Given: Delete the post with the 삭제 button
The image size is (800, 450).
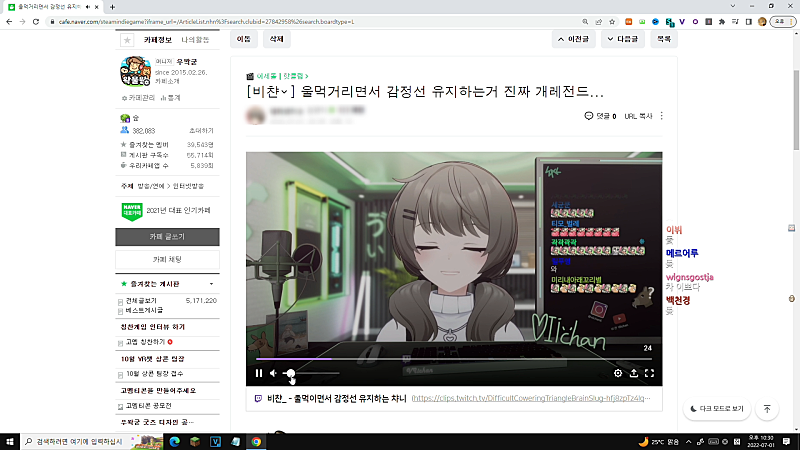Looking at the screenshot, I should (277, 39).
